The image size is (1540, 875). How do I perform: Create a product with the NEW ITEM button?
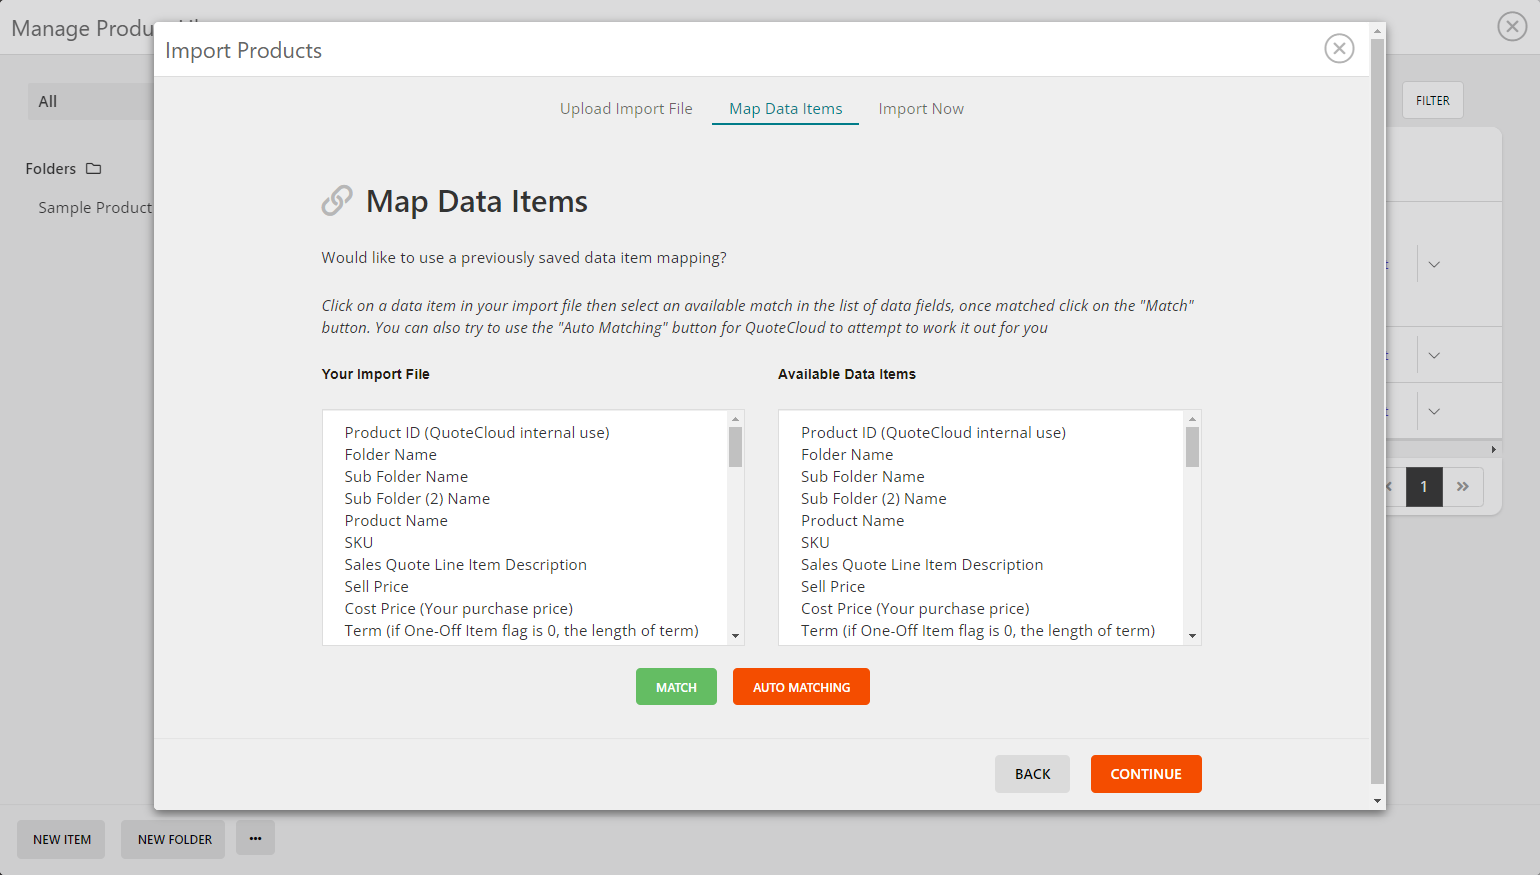(60, 839)
